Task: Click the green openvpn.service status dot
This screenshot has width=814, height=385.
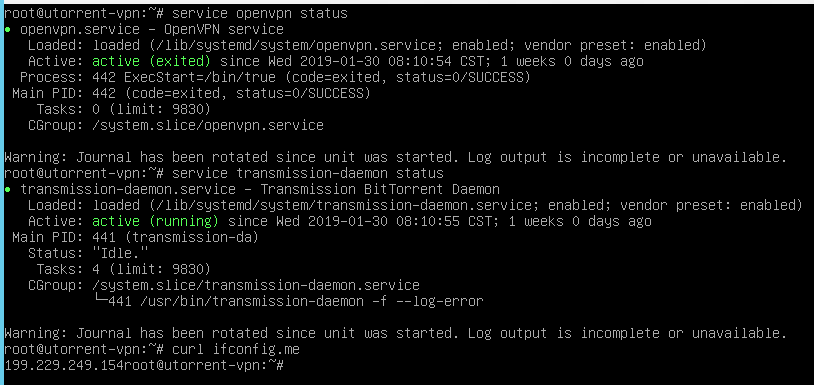Action: [x=7, y=29]
